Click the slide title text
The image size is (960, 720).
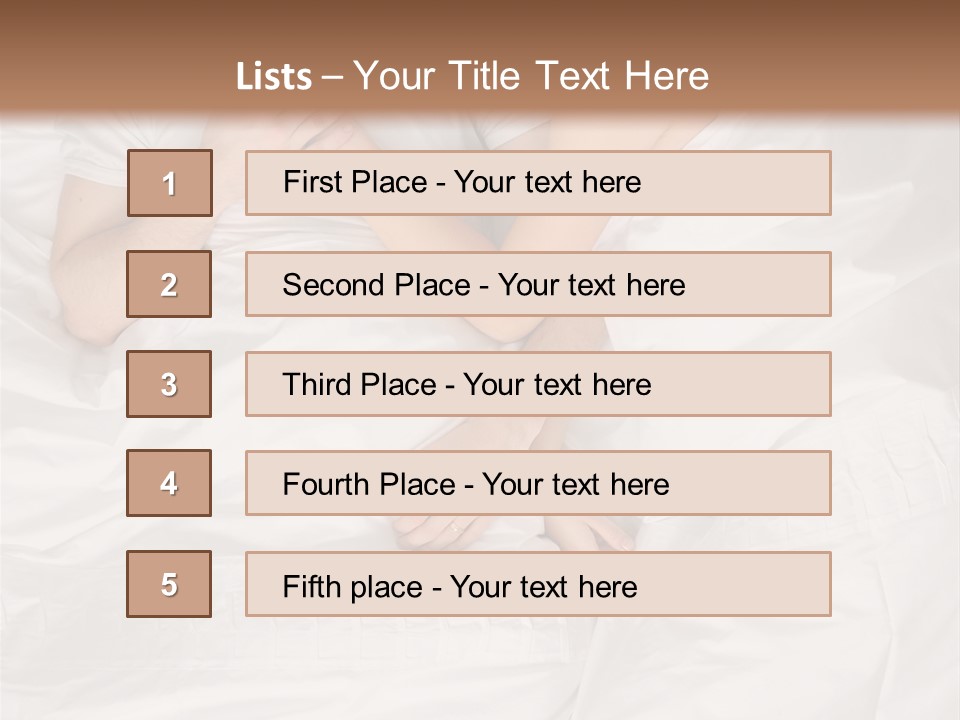[x=472, y=76]
